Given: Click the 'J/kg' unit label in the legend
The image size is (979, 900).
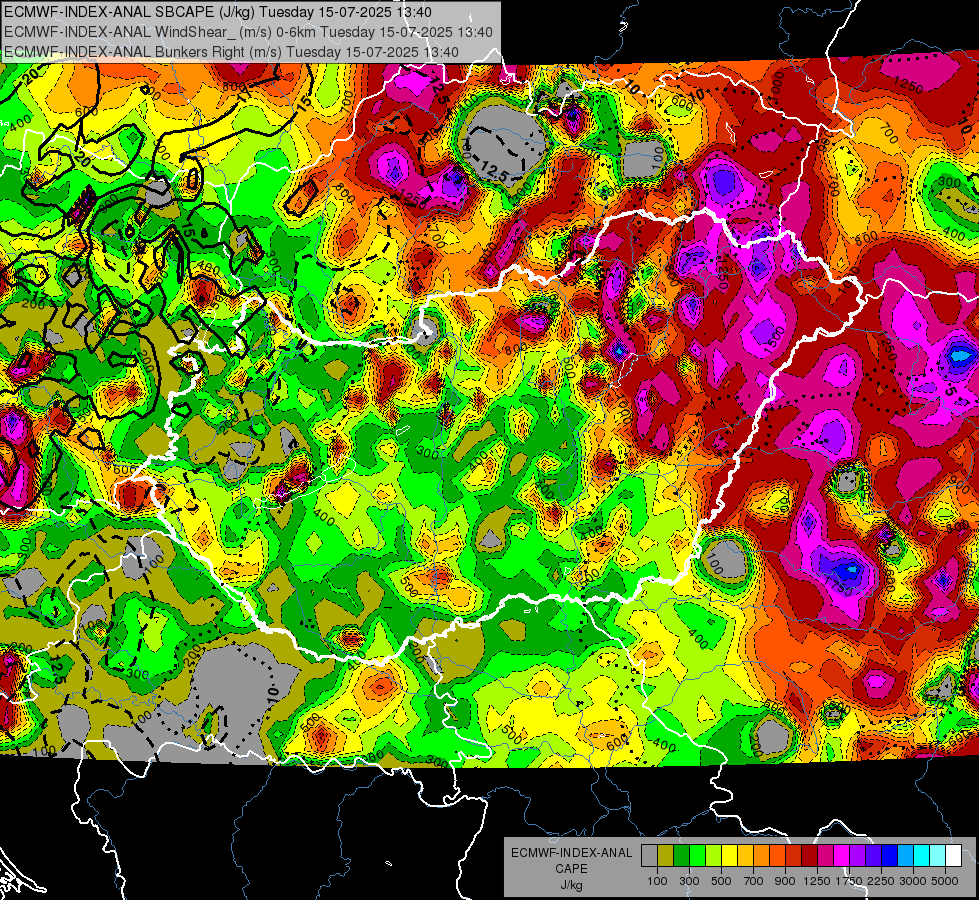Looking at the screenshot, I should pos(571,885).
